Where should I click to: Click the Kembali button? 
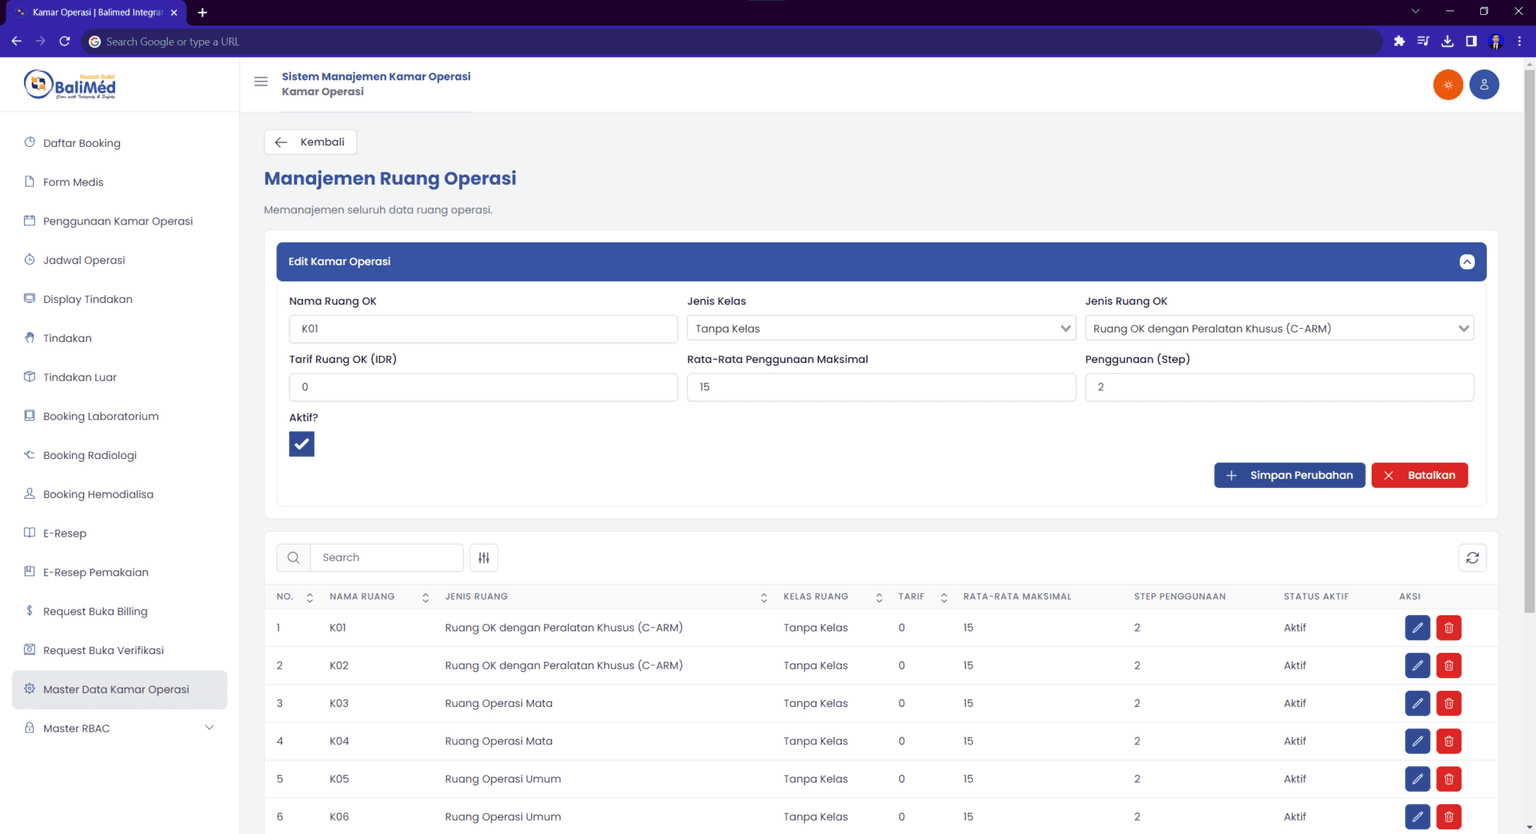coord(310,142)
